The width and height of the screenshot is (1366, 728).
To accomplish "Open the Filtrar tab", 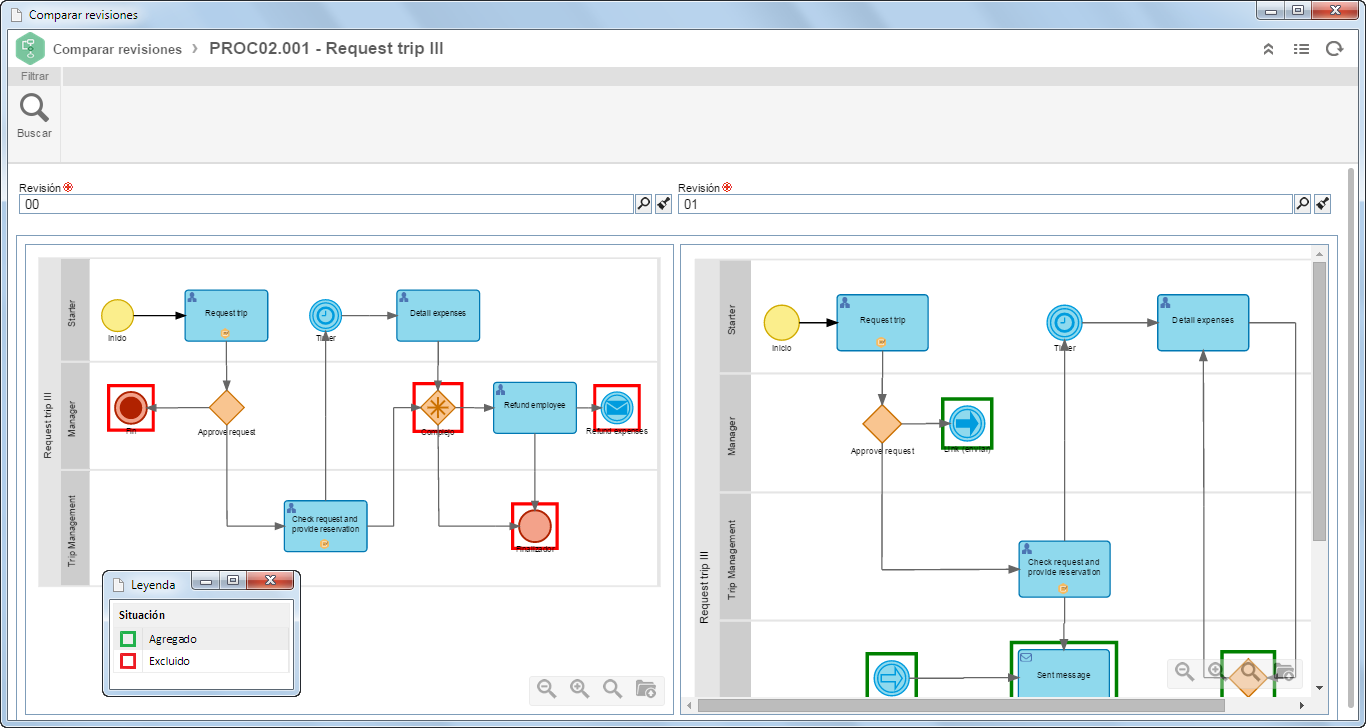I will [x=35, y=76].
